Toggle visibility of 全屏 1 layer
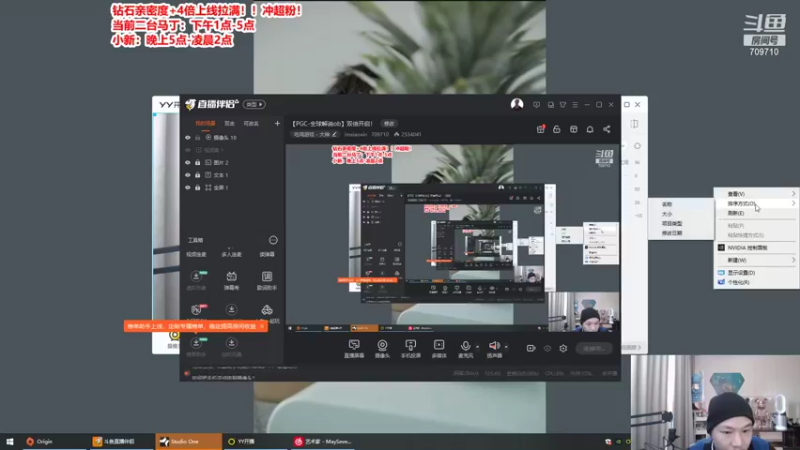The width and height of the screenshot is (800, 450). pos(188,187)
